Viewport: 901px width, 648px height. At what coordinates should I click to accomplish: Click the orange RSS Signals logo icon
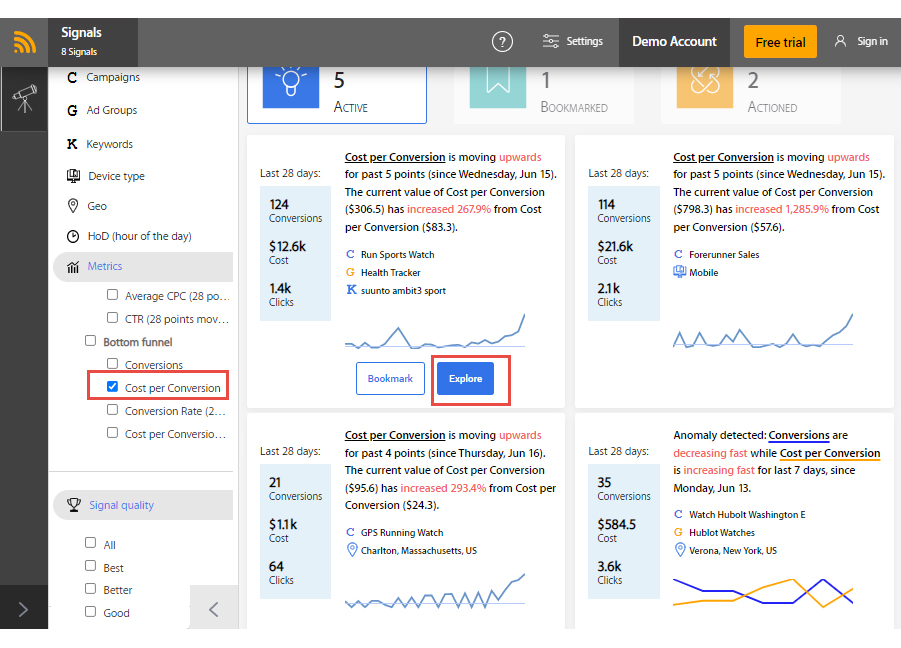click(24, 42)
